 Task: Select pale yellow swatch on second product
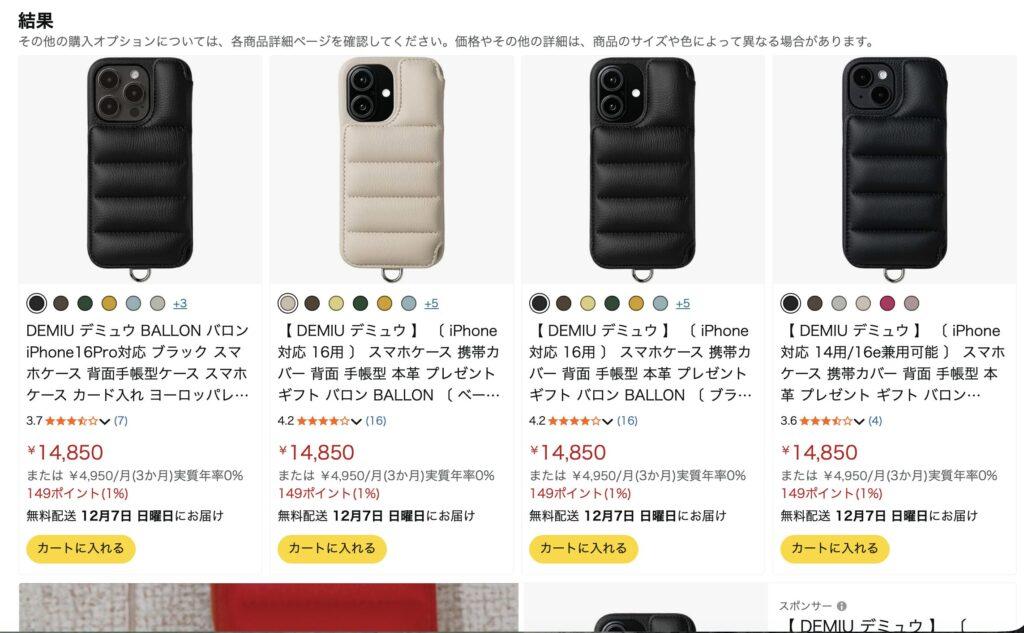coord(336,303)
